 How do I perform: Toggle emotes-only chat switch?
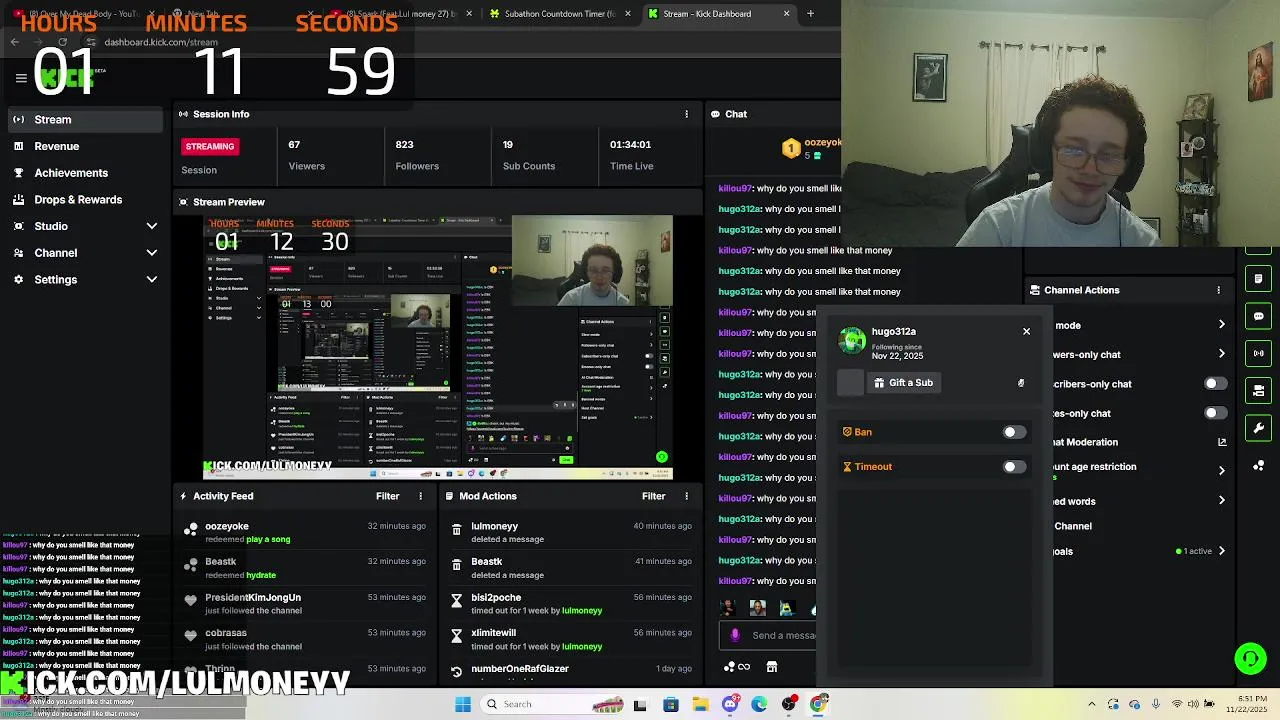pos(1215,413)
